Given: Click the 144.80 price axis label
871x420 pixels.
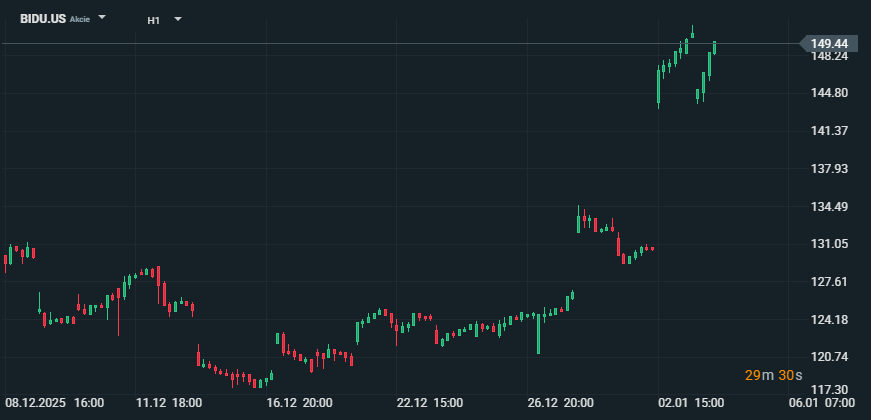Looking at the screenshot, I should coord(829,93).
